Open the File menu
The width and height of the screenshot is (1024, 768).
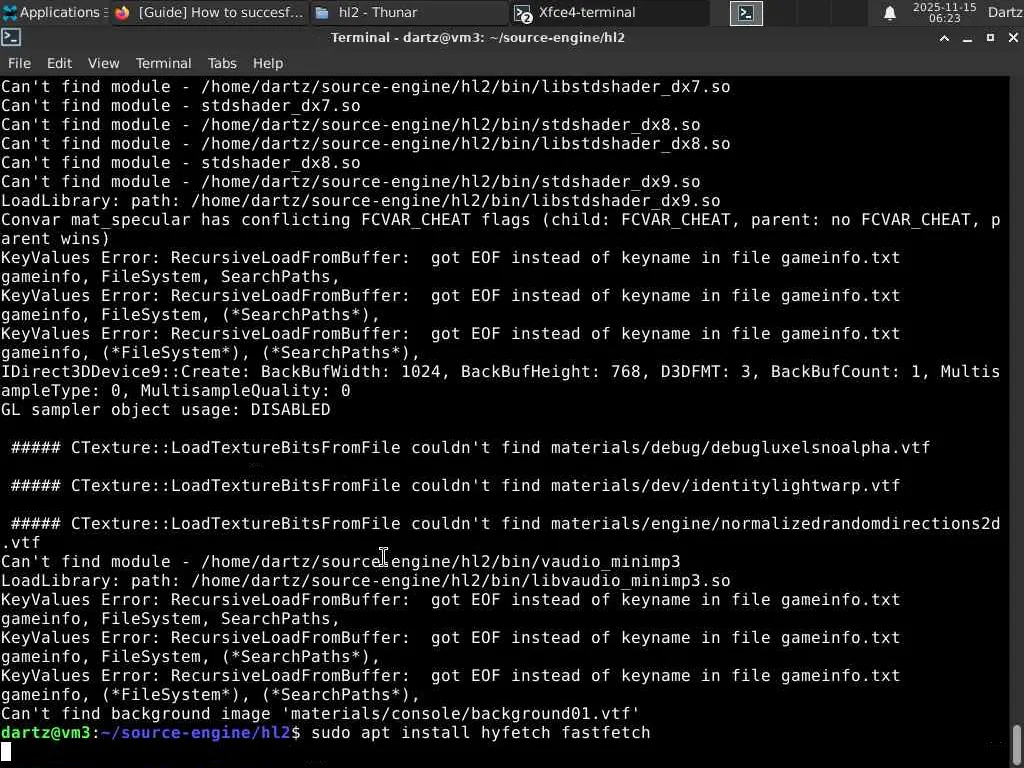(x=19, y=63)
